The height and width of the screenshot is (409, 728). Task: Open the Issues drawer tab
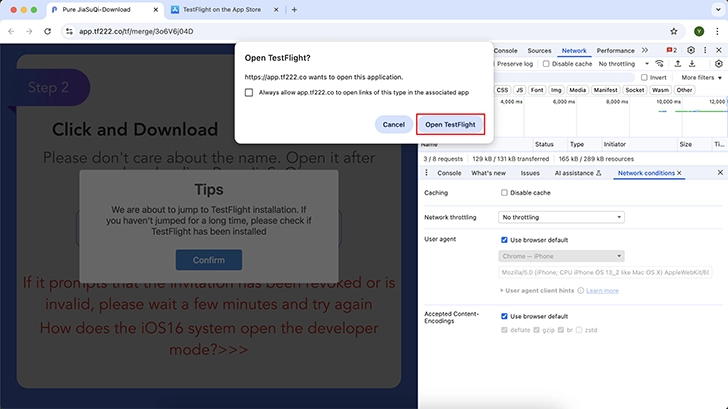[x=530, y=173]
